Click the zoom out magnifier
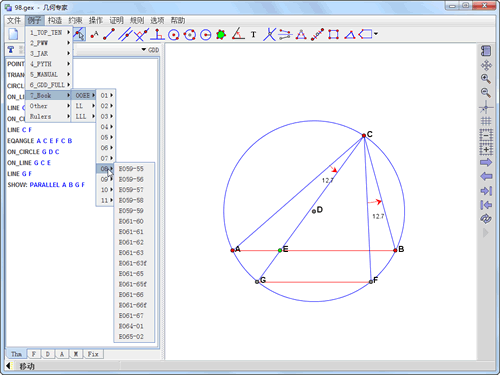Image resolution: width=500 pixels, height=375 pixels. (x=486, y=93)
